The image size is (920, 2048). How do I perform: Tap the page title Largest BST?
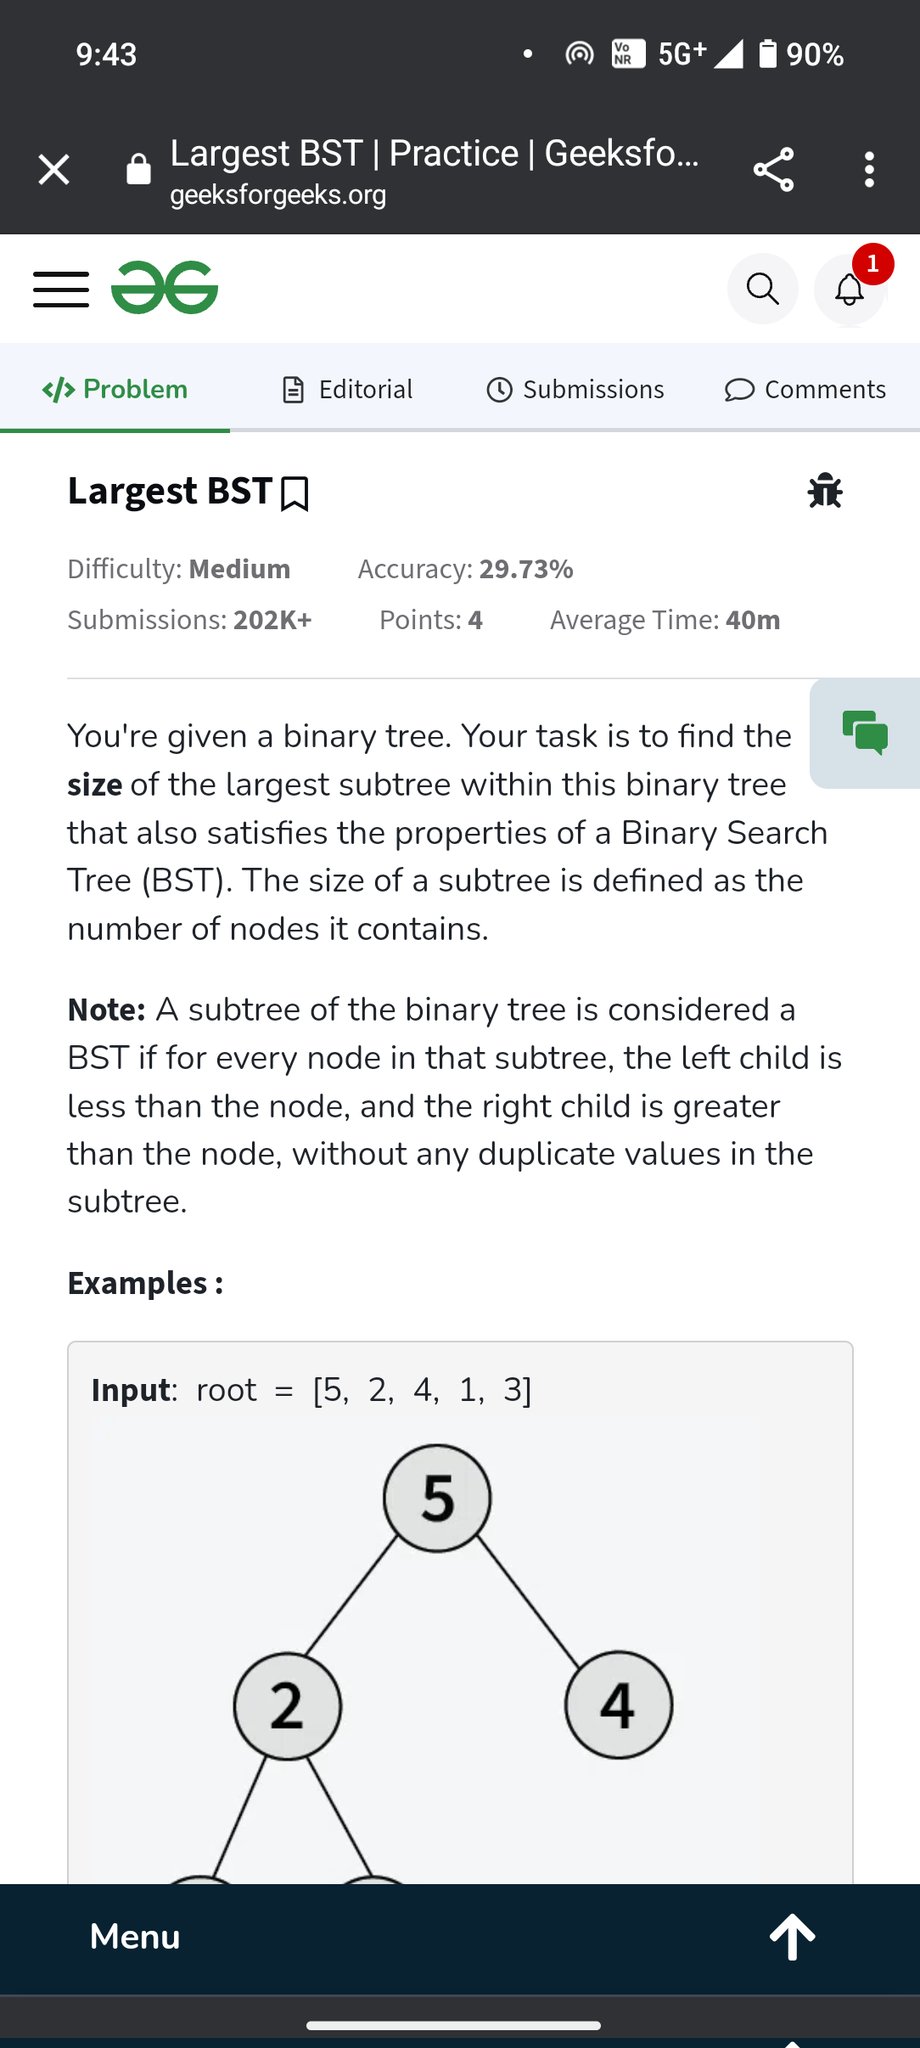click(170, 491)
